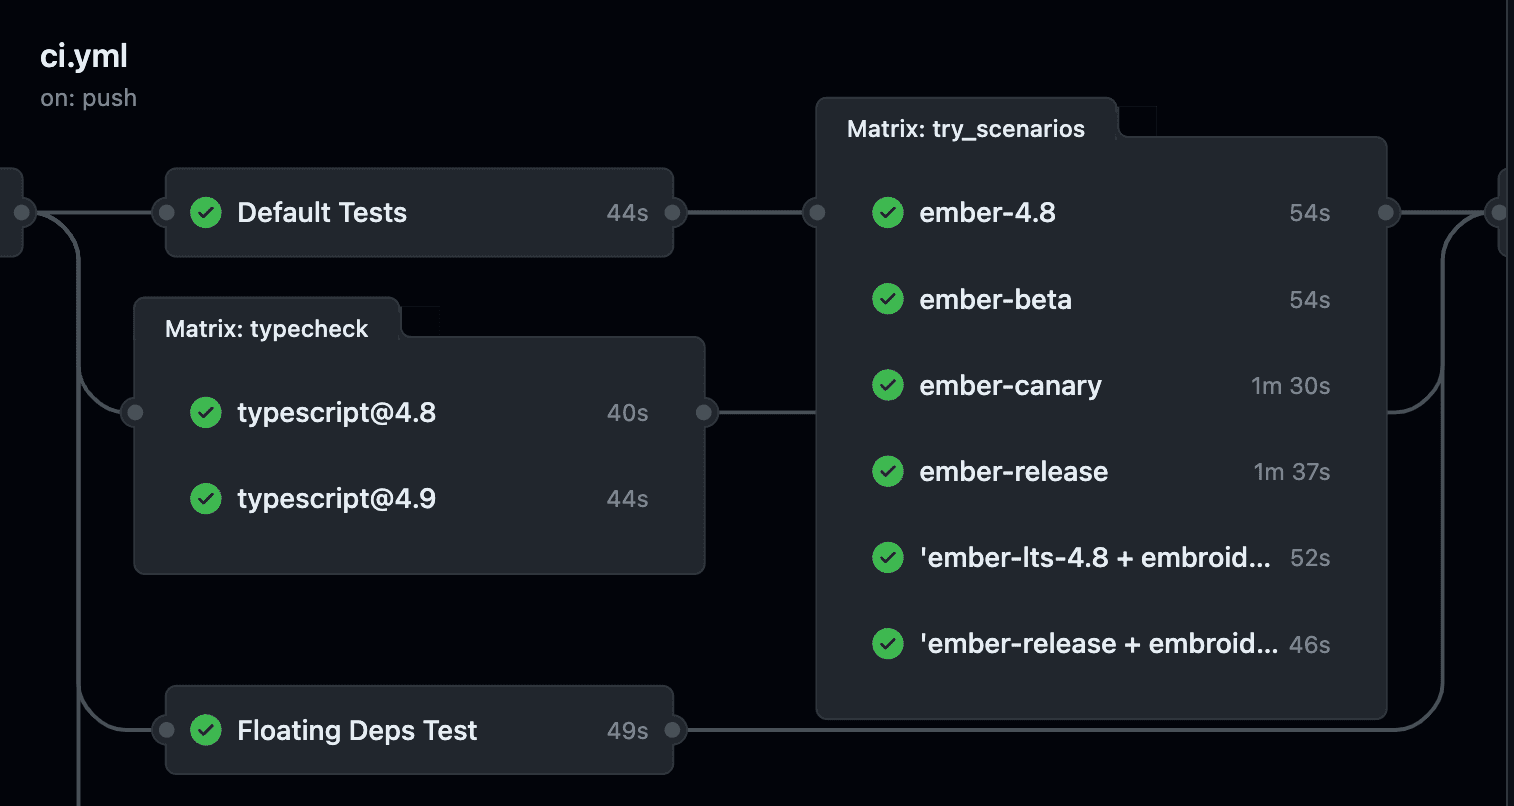Click the ember-4.8 success icon
The height and width of the screenshot is (806, 1514).
887,212
